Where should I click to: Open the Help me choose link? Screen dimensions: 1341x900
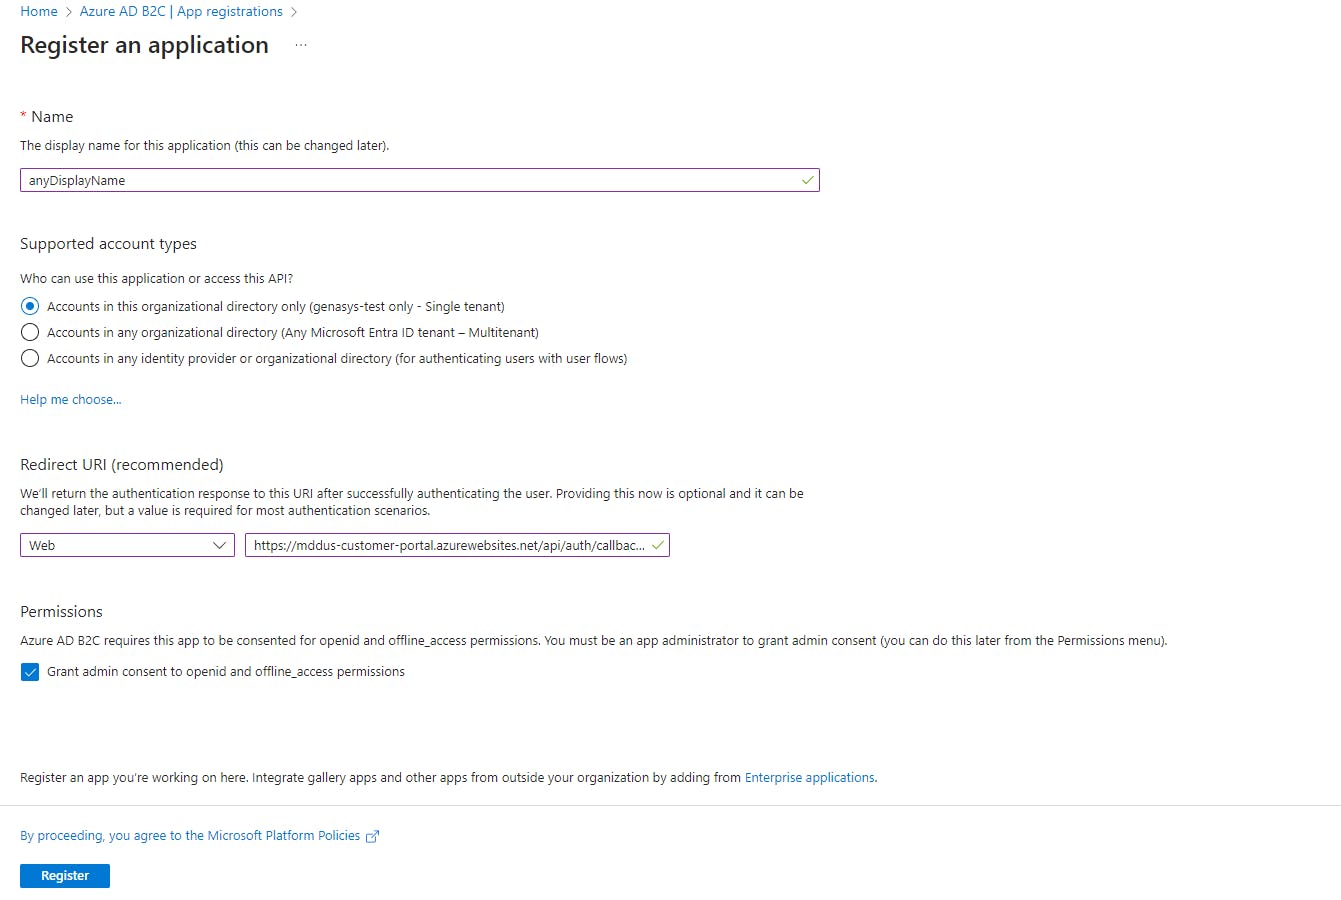[71, 400]
